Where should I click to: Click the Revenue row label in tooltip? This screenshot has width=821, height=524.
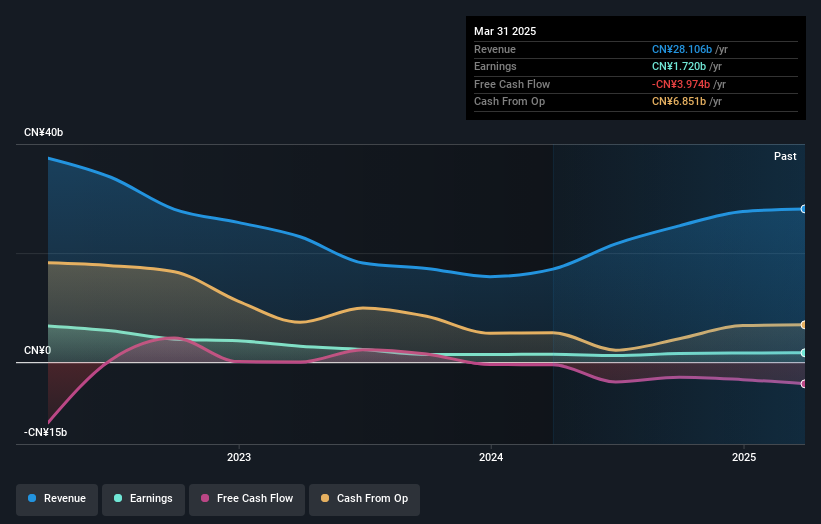click(x=495, y=49)
